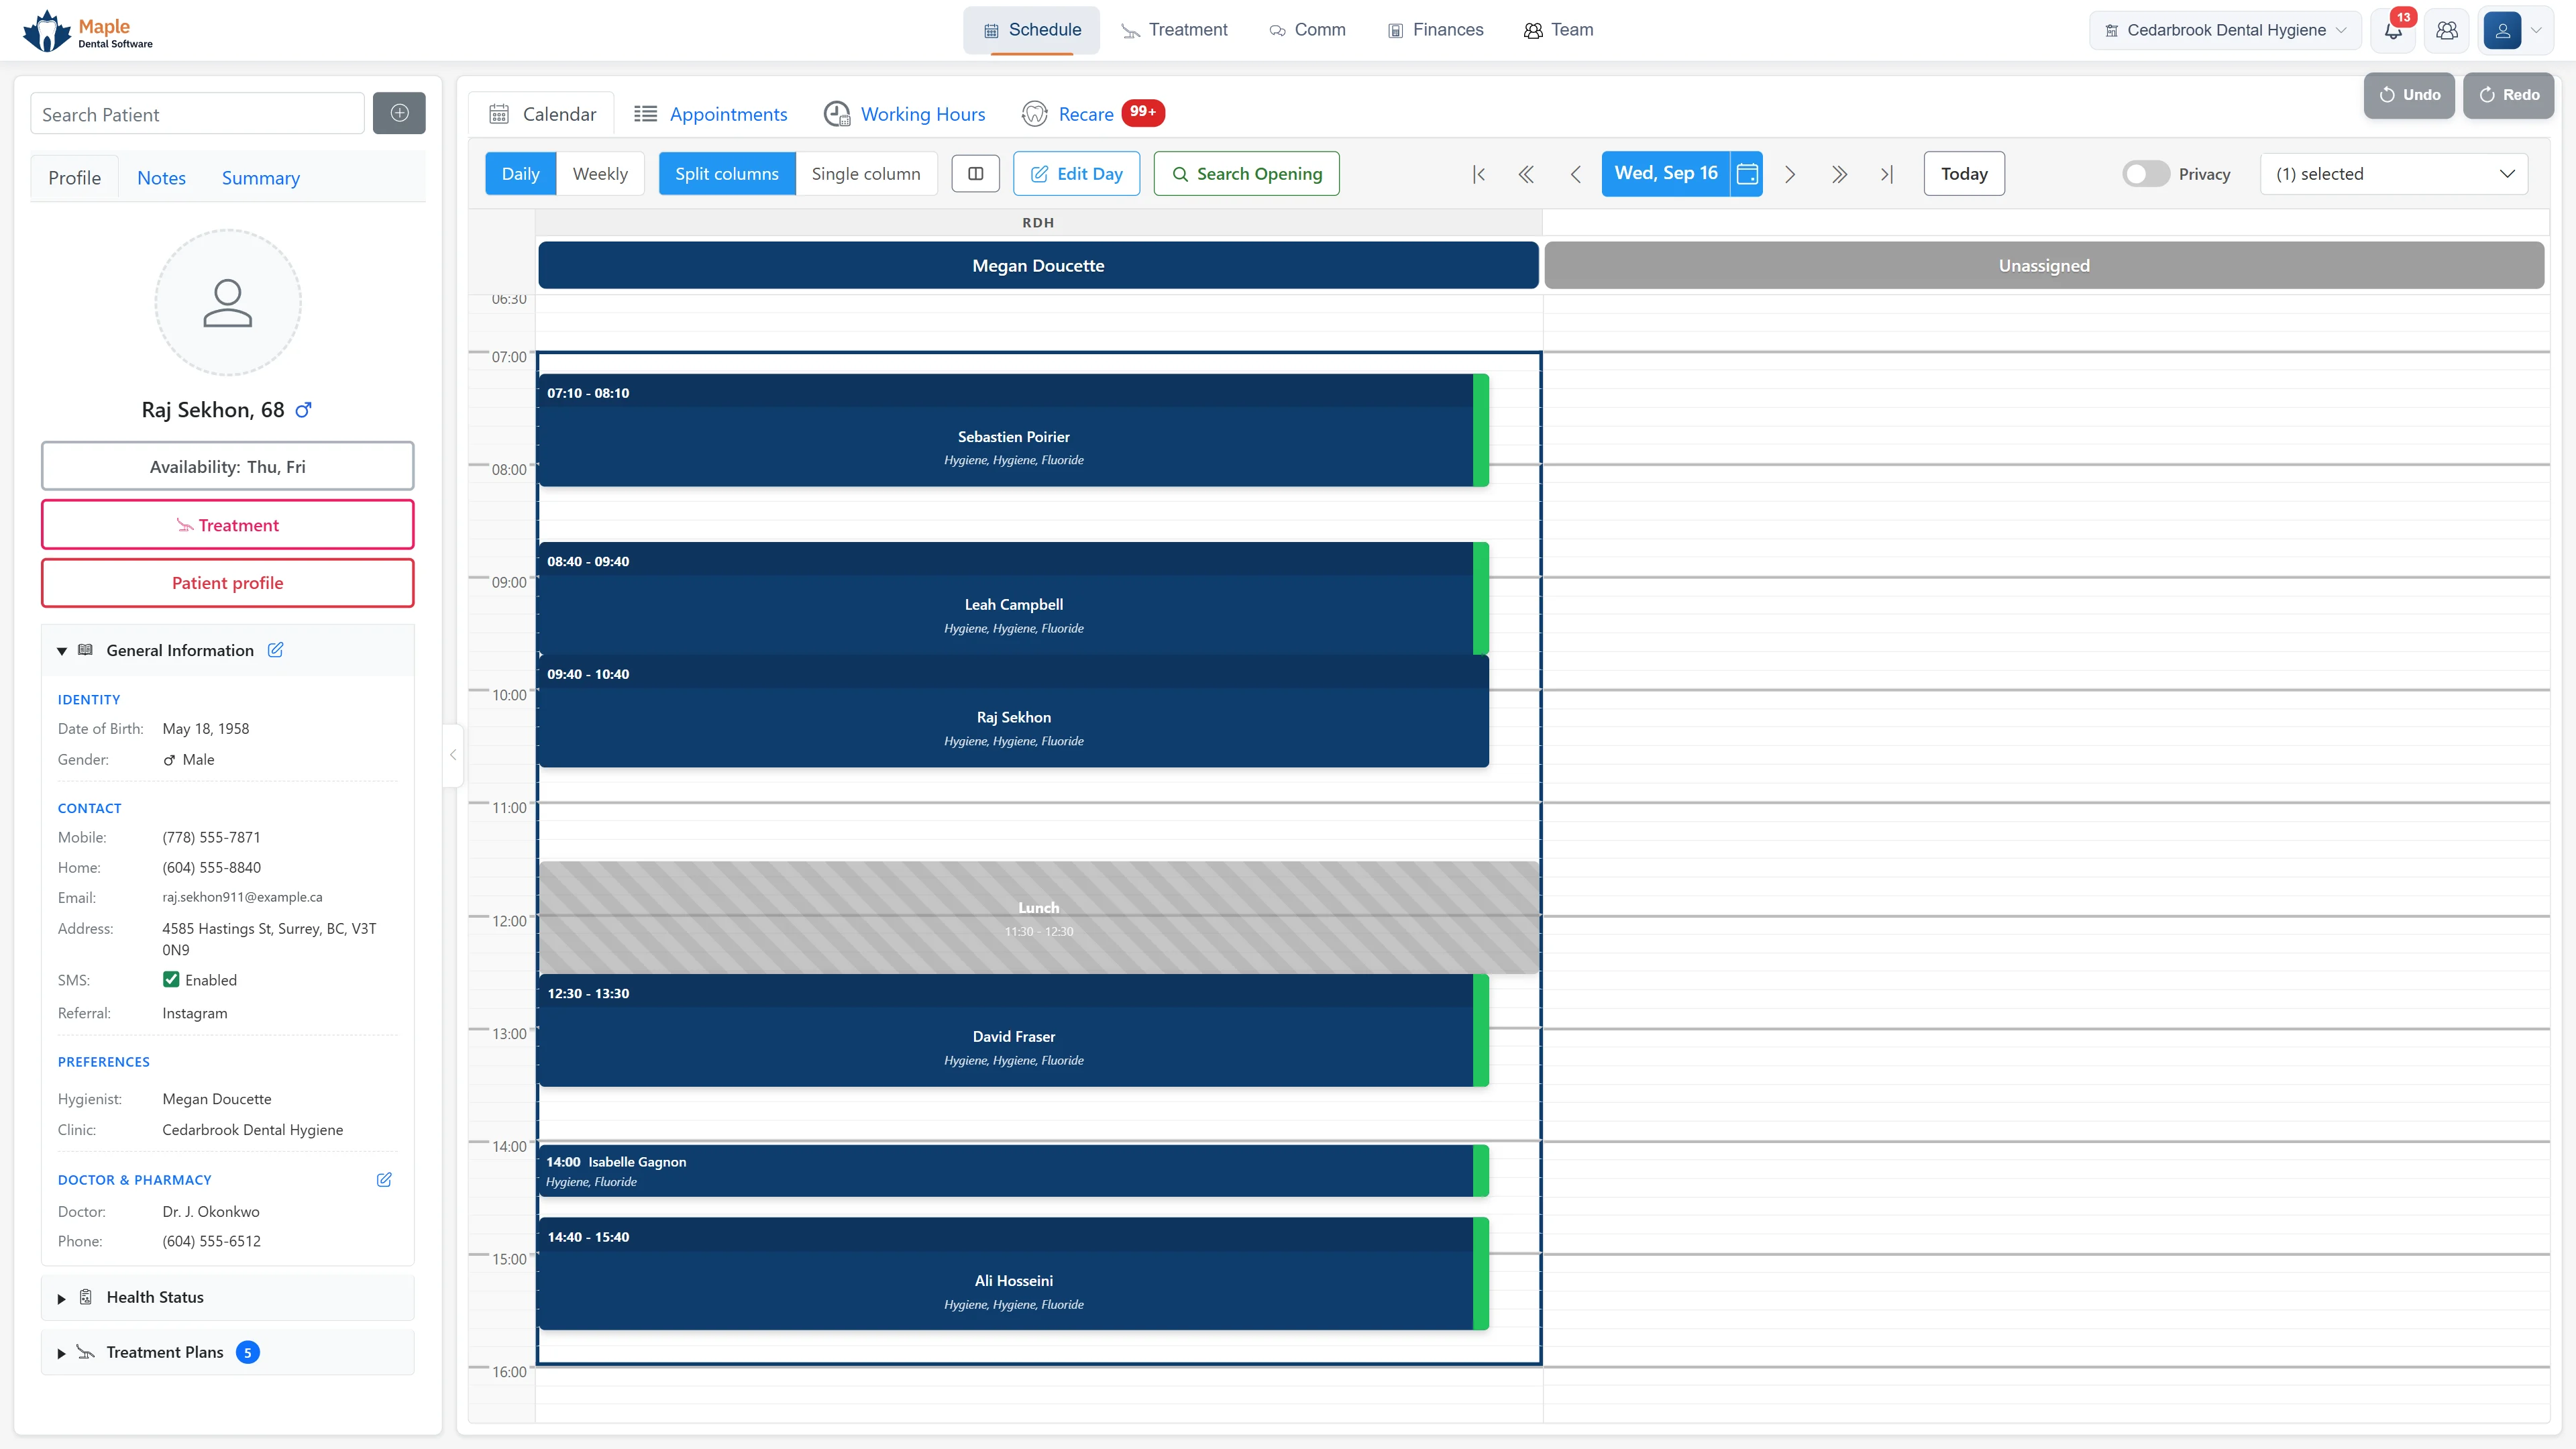Screen dimensions: 2576x1449
Task: Open David Fraser 12:30 appointment
Action: pyautogui.click(x=1013, y=1031)
